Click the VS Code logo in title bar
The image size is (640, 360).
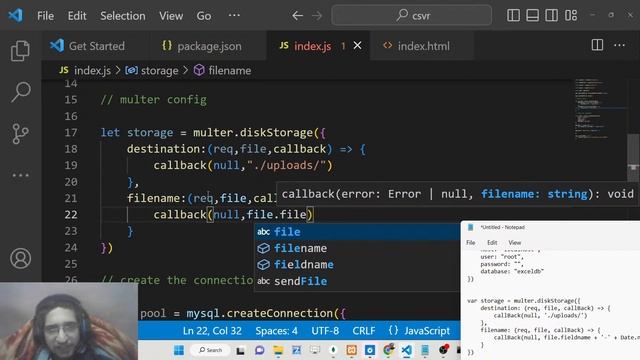tap(16, 16)
